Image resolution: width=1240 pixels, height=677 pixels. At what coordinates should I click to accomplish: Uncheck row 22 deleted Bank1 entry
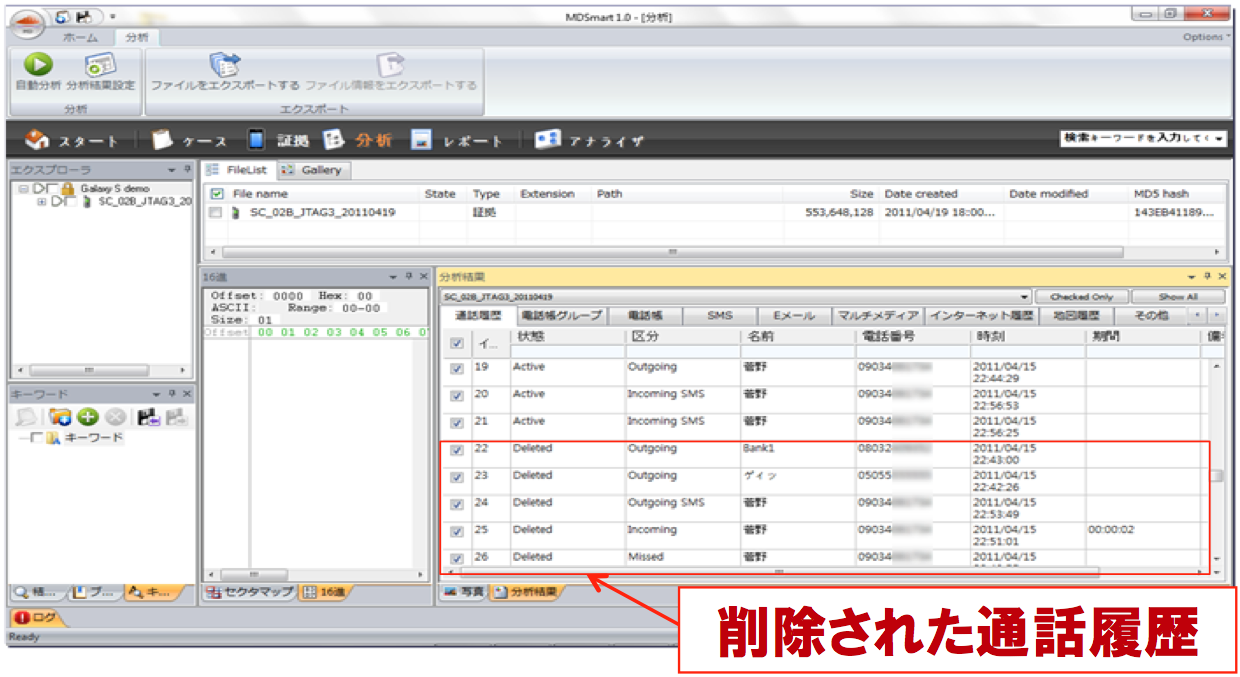pyautogui.click(x=457, y=450)
